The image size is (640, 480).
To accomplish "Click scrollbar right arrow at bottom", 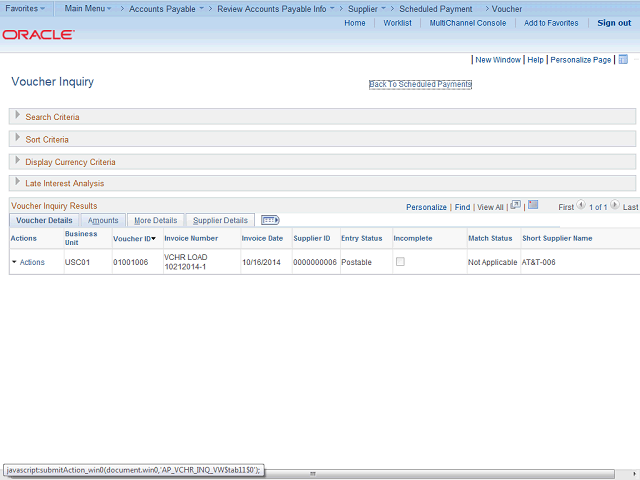I will click(634, 473).
